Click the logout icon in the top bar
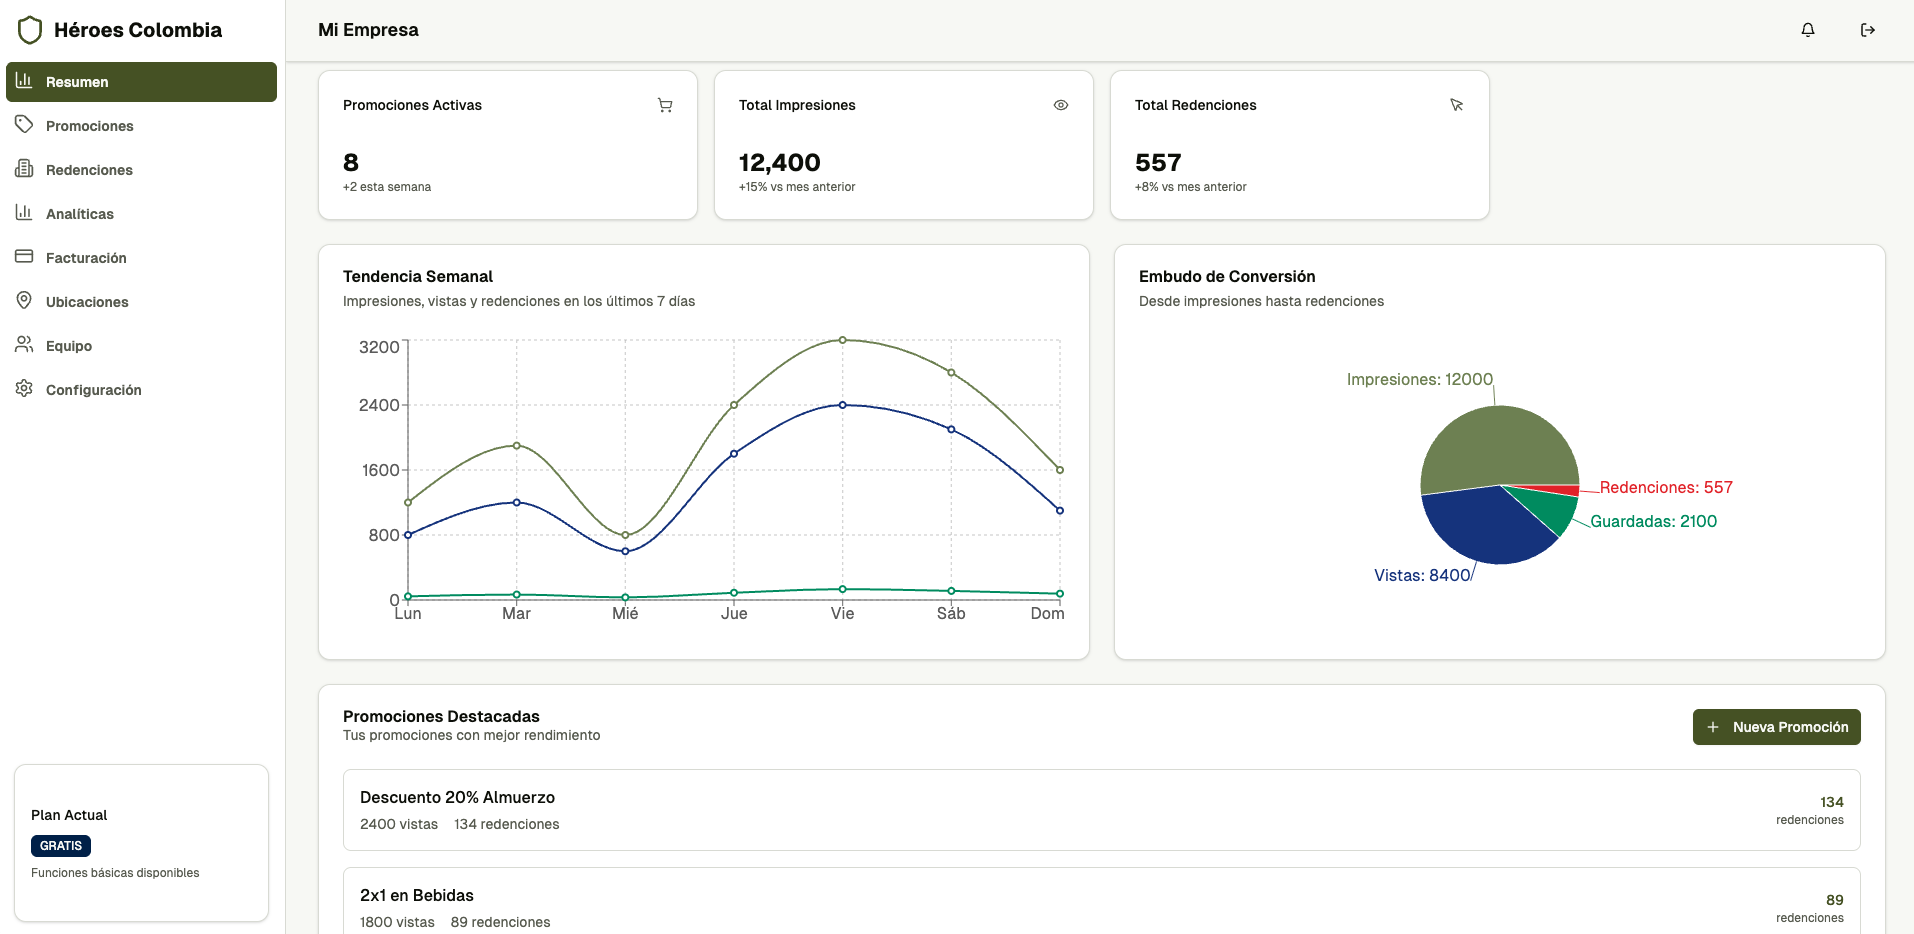 click(x=1868, y=30)
